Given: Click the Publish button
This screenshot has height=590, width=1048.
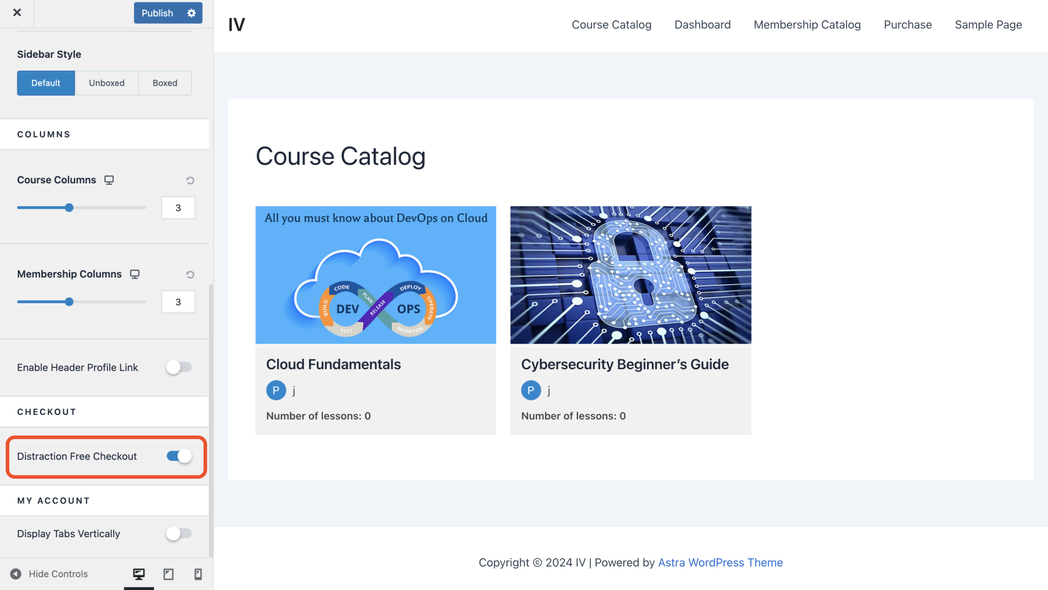Looking at the screenshot, I should [x=157, y=13].
